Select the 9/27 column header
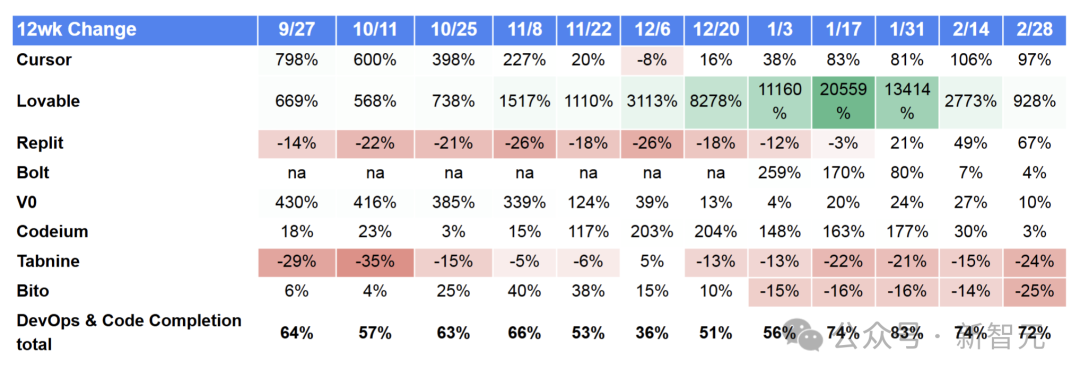The width and height of the screenshot is (1080, 379). (x=297, y=30)
